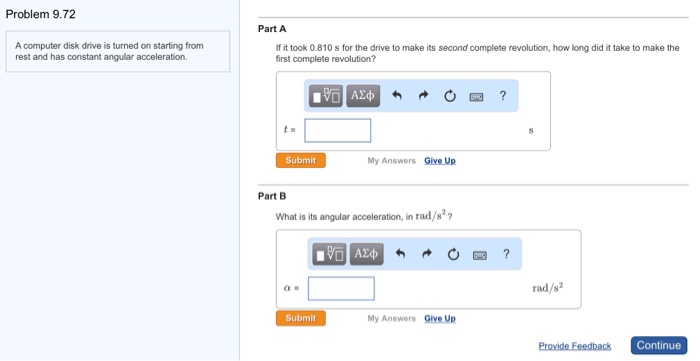The height and width of the screenshot is (361, 700).
Task: Undo last entry in Part A
Action: pyautogui.click(x=397, y=95)
